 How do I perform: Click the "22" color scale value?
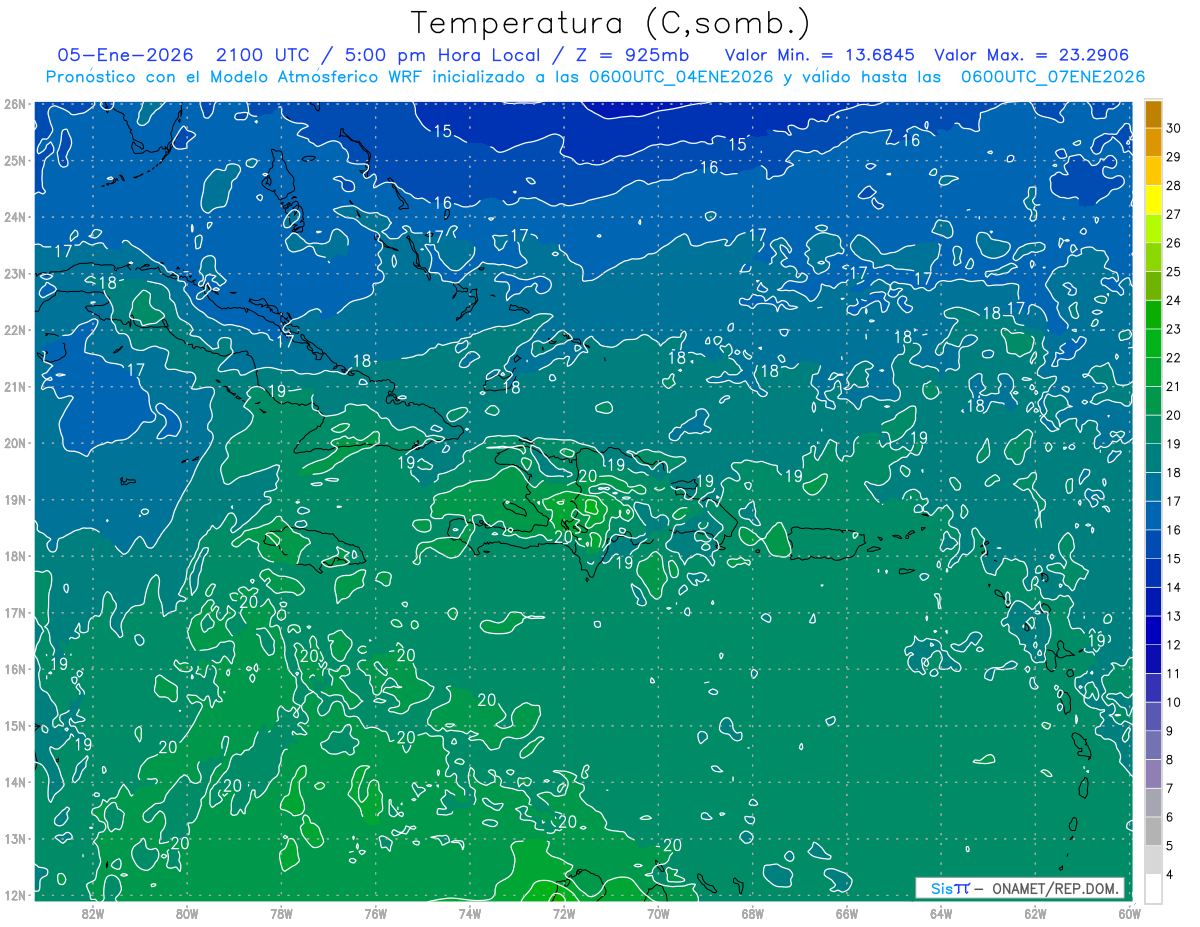coord(1174,358)
